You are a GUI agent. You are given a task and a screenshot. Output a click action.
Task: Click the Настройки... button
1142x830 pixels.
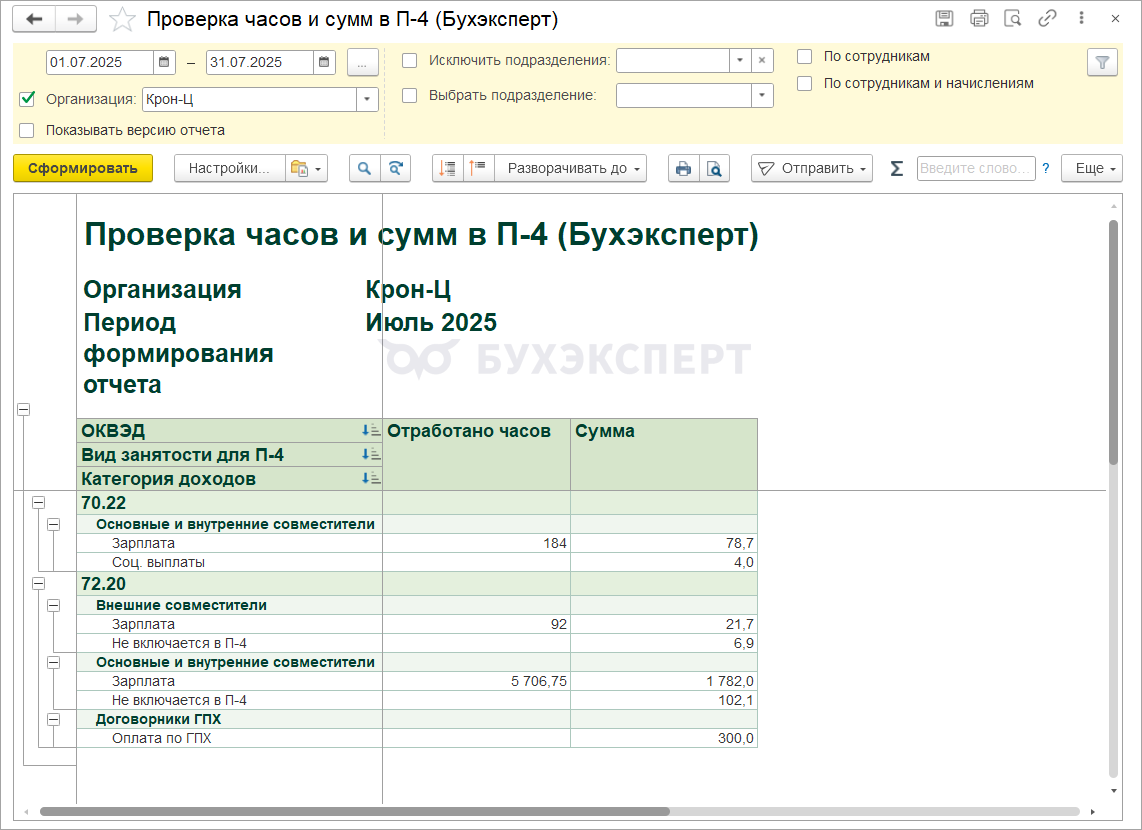(x=229, y=169)
